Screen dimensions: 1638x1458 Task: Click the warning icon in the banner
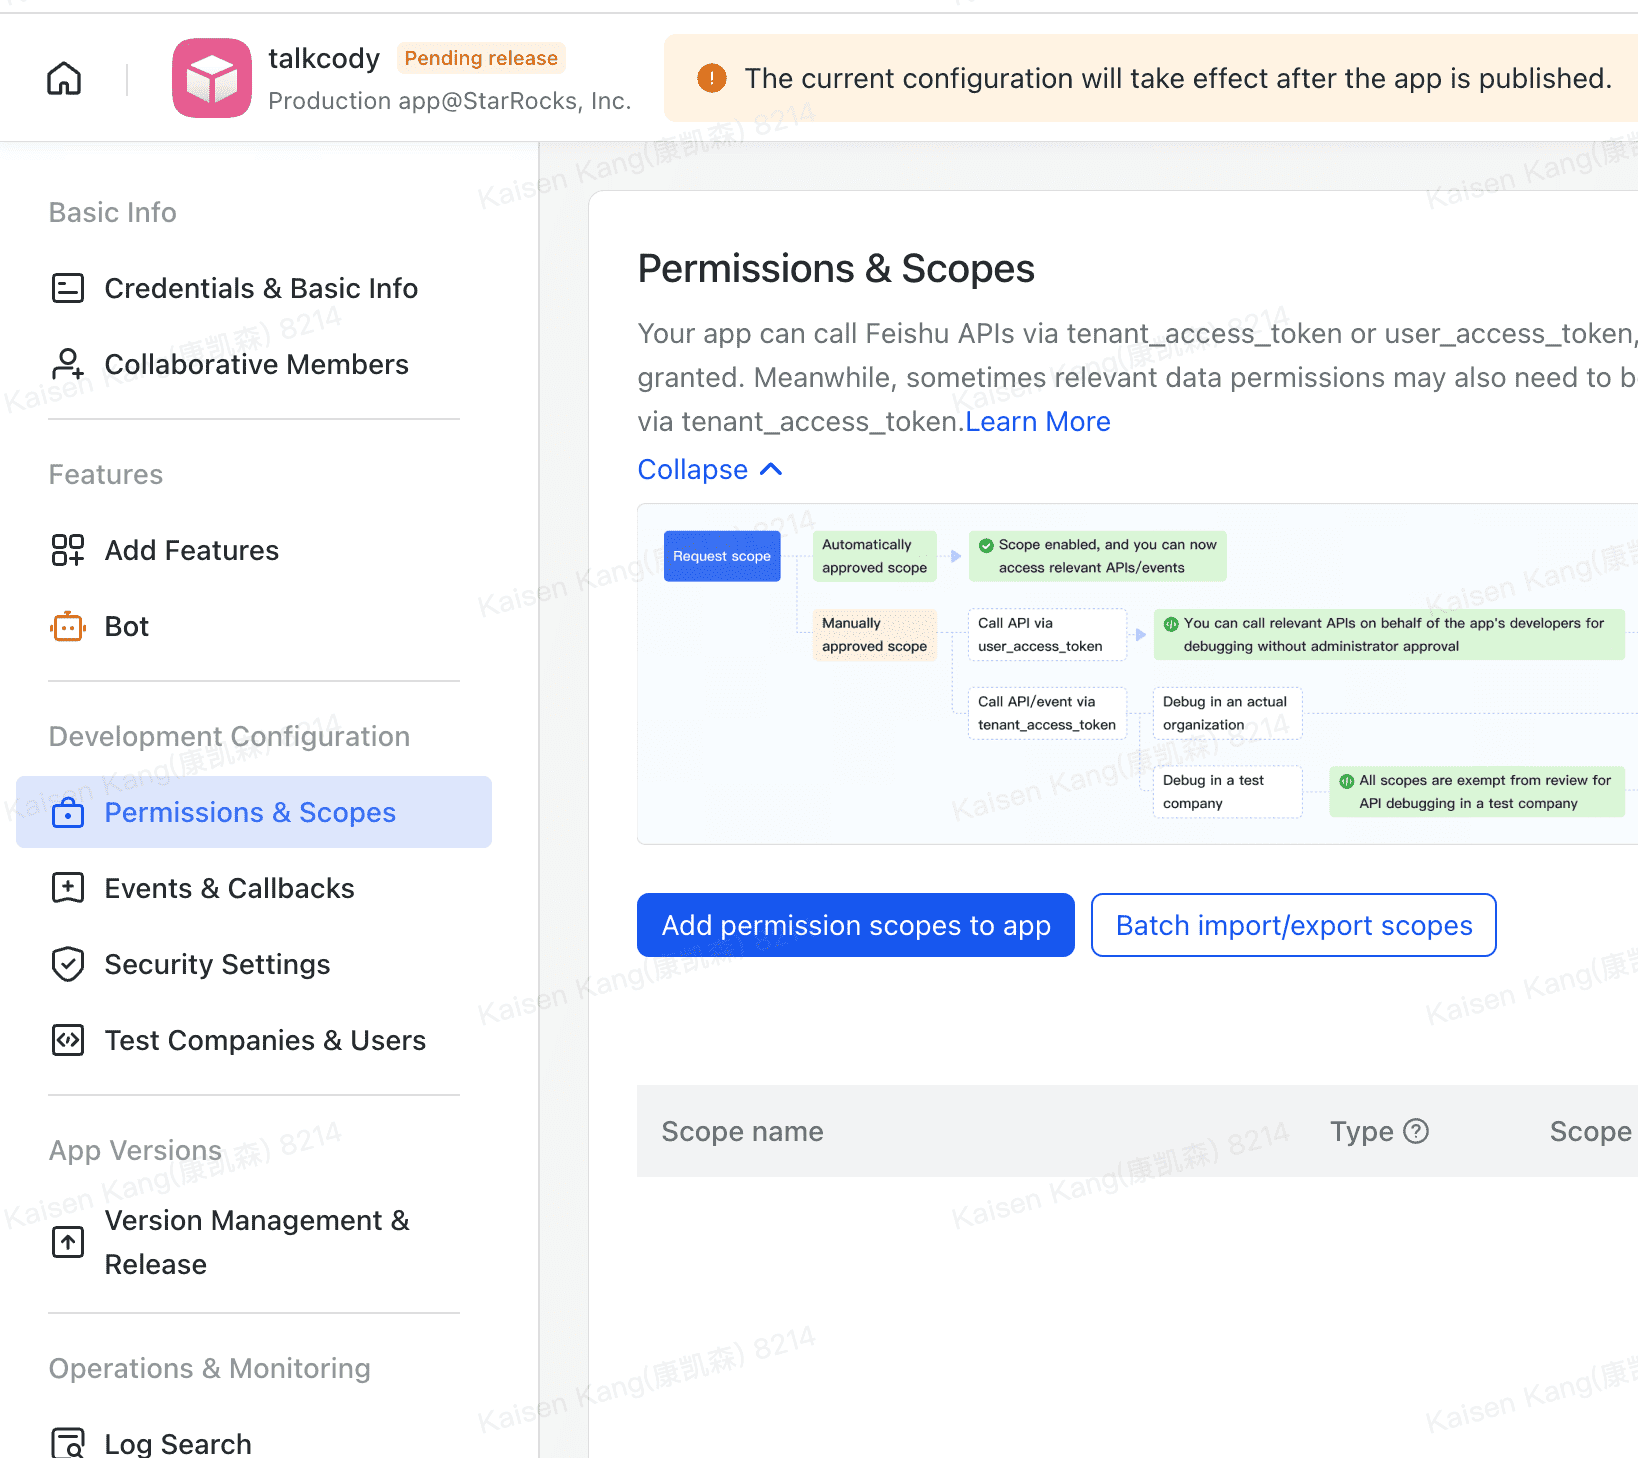(x=711, y=78)
